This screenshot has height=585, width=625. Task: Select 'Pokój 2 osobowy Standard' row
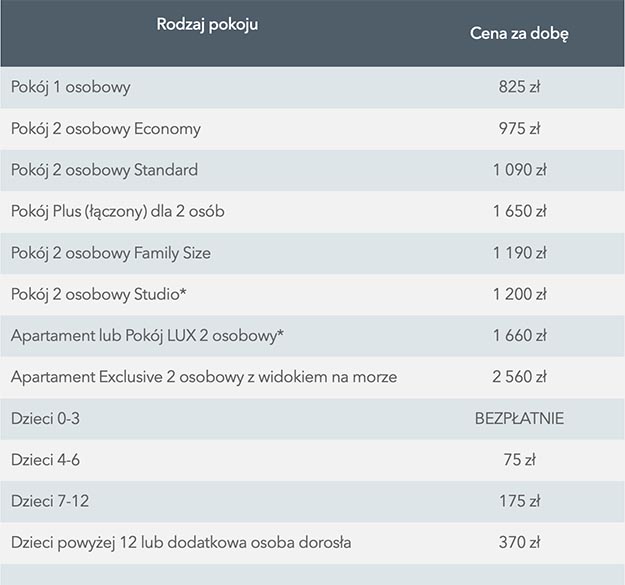click(312, 170)
